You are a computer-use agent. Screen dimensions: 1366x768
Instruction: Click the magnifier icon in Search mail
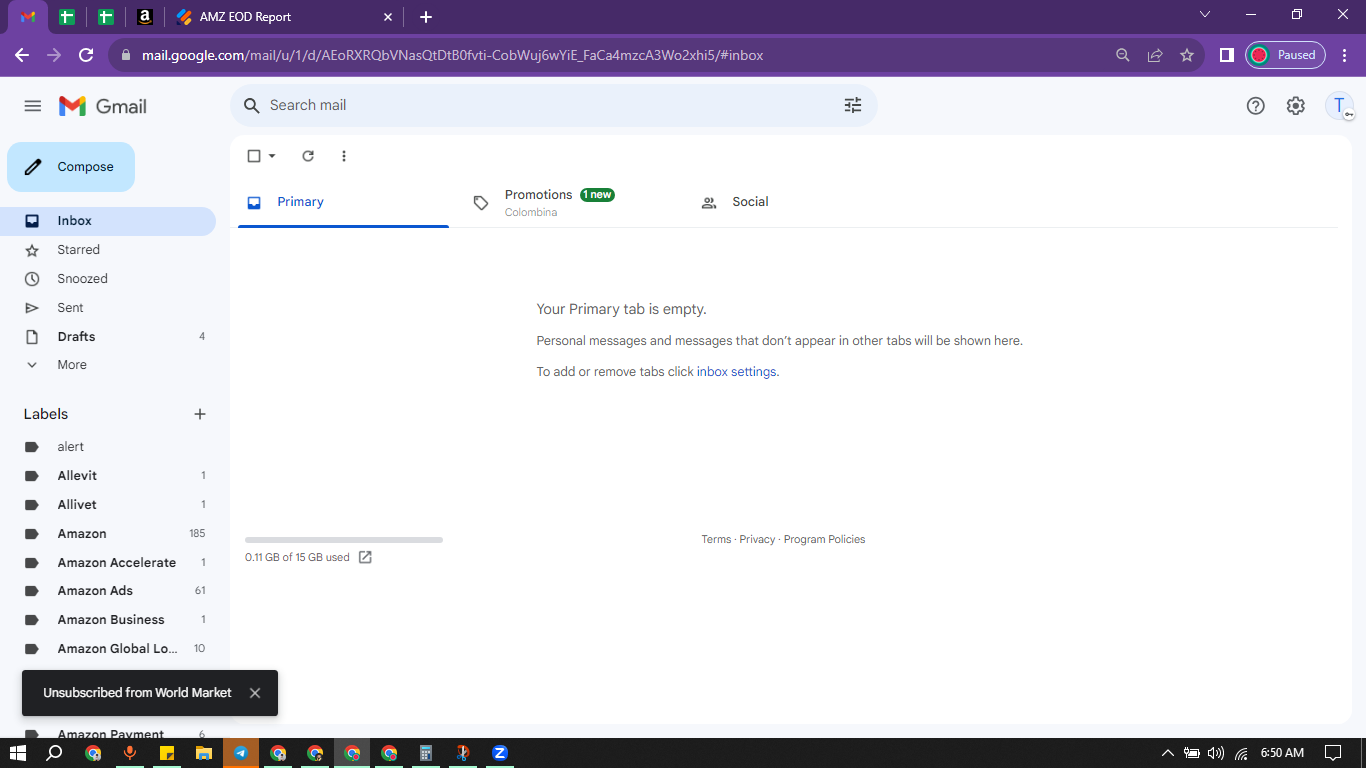(x=251, y=105)
